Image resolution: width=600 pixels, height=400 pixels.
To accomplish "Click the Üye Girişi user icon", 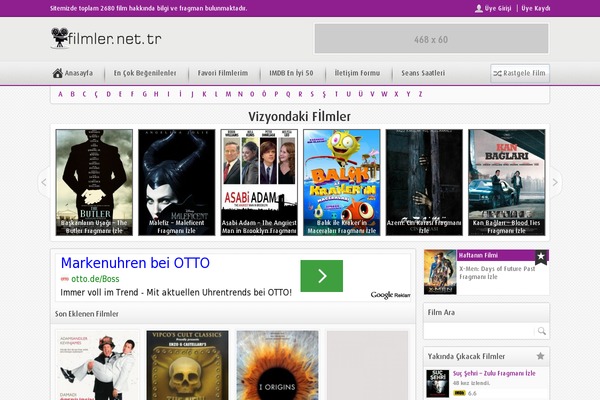I will pos(478,8).
